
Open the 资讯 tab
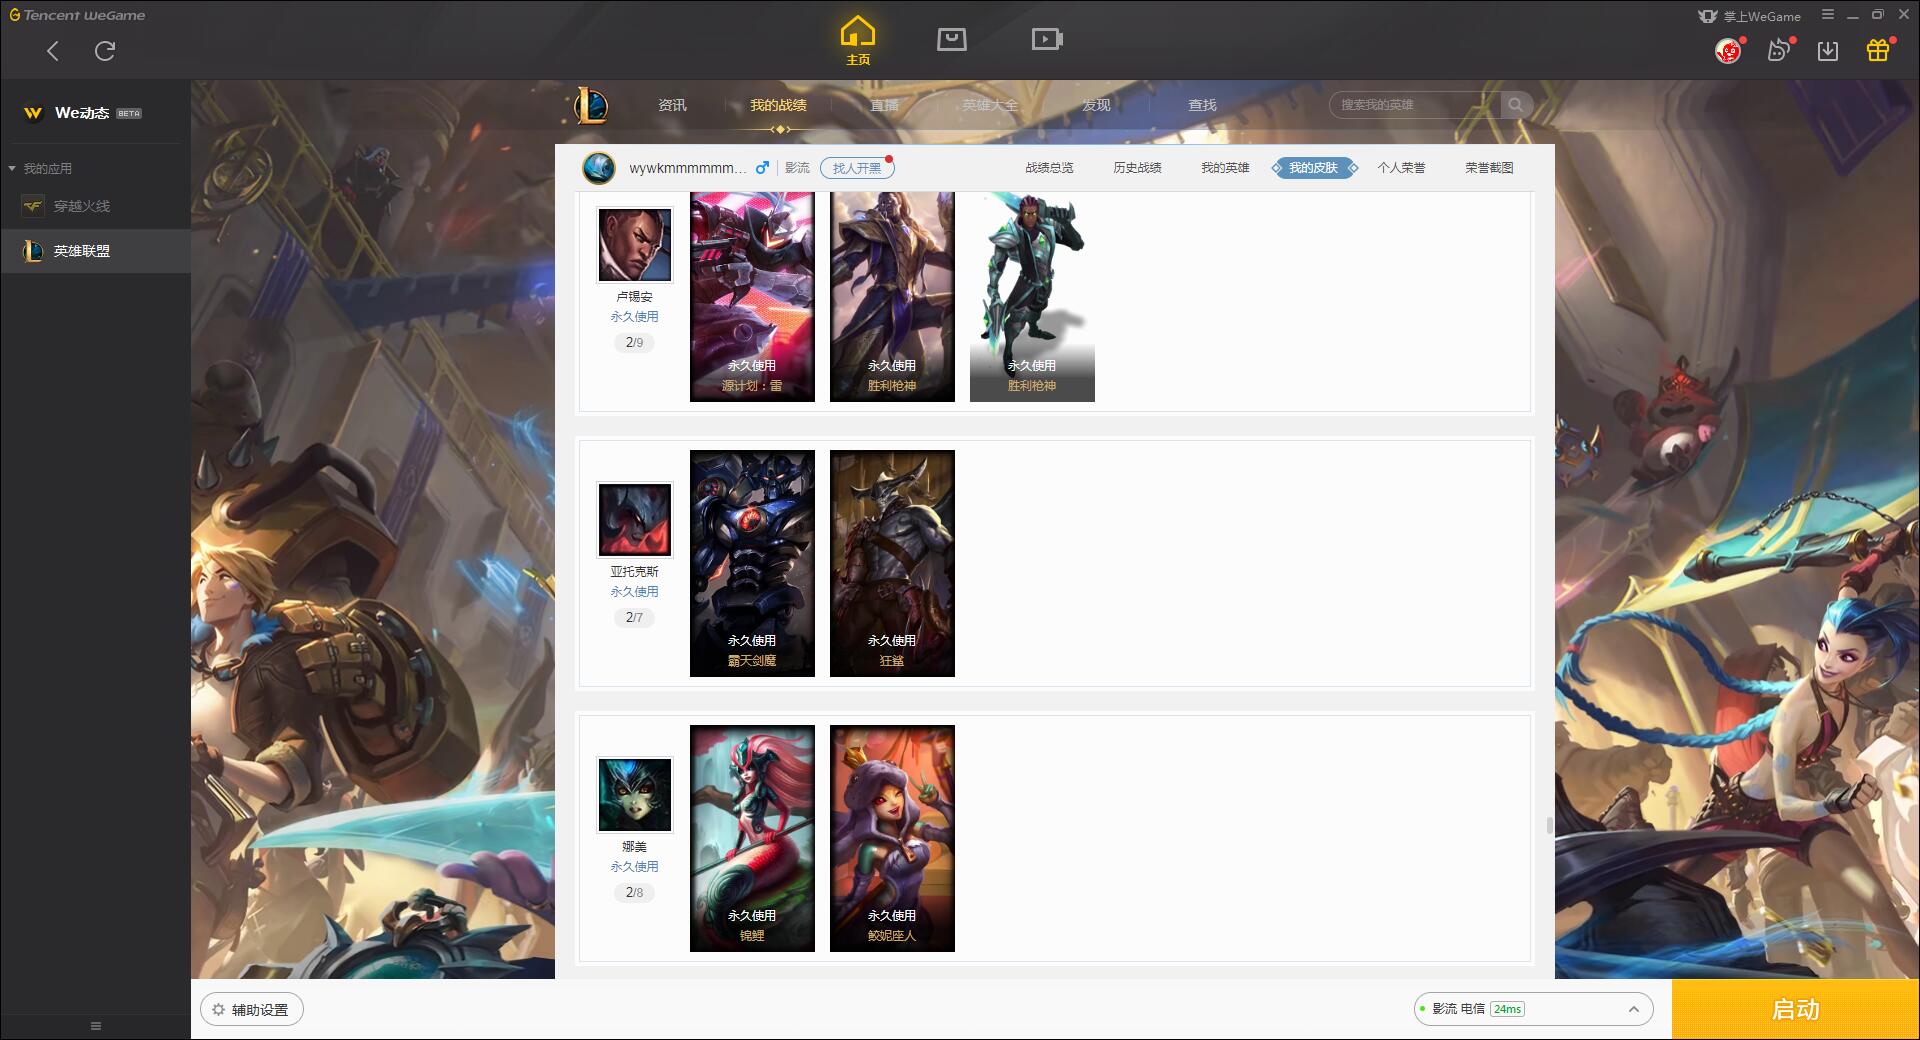pos(673,105)
